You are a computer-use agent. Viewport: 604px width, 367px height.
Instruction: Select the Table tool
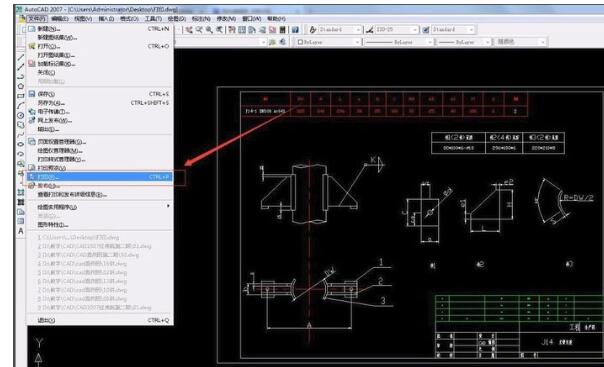[x=21, y=221]
